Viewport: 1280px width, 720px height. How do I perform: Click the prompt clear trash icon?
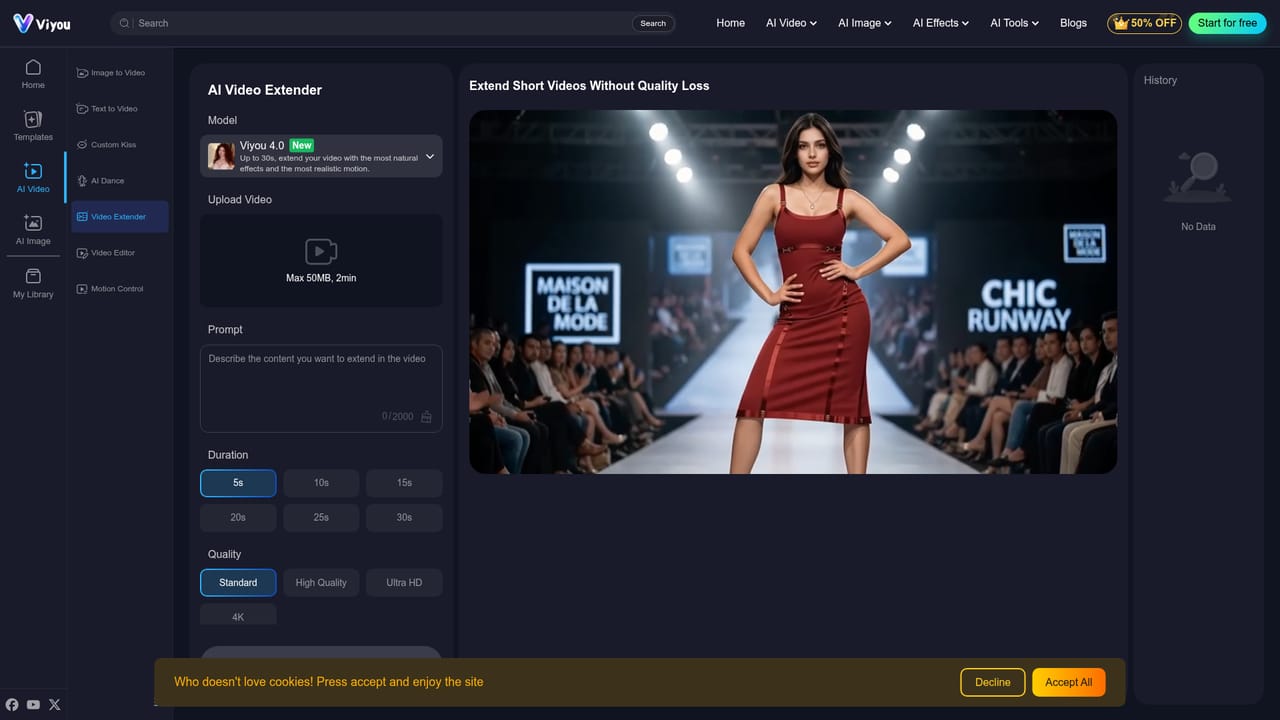[x=426, y=416]
